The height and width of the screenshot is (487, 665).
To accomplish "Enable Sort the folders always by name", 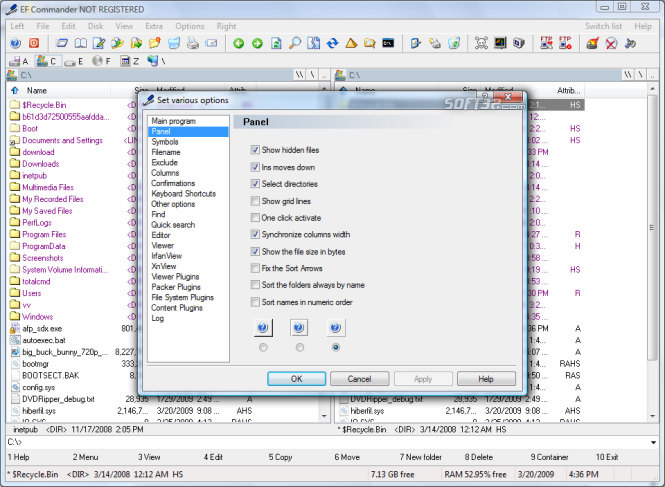I will pos(255,285).
